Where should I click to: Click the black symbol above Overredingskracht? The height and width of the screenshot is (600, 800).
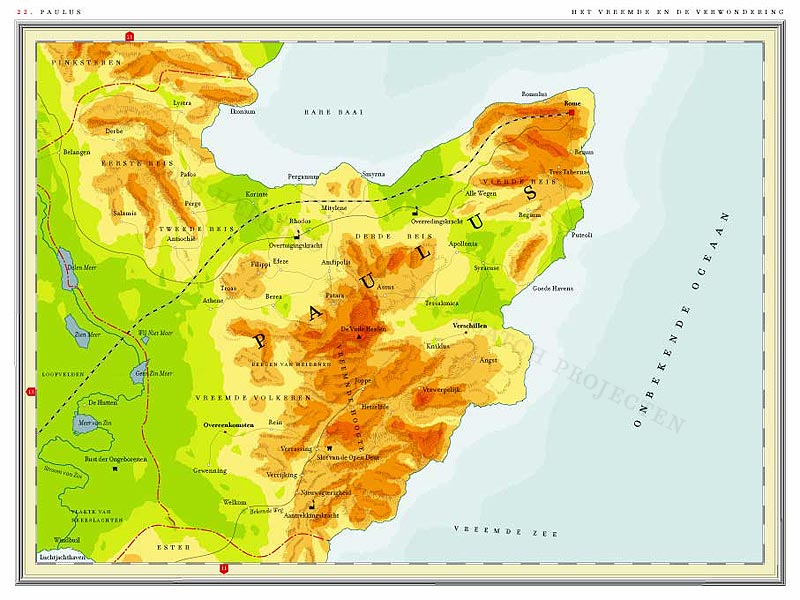pyautogui.click(x=413, y=210)
